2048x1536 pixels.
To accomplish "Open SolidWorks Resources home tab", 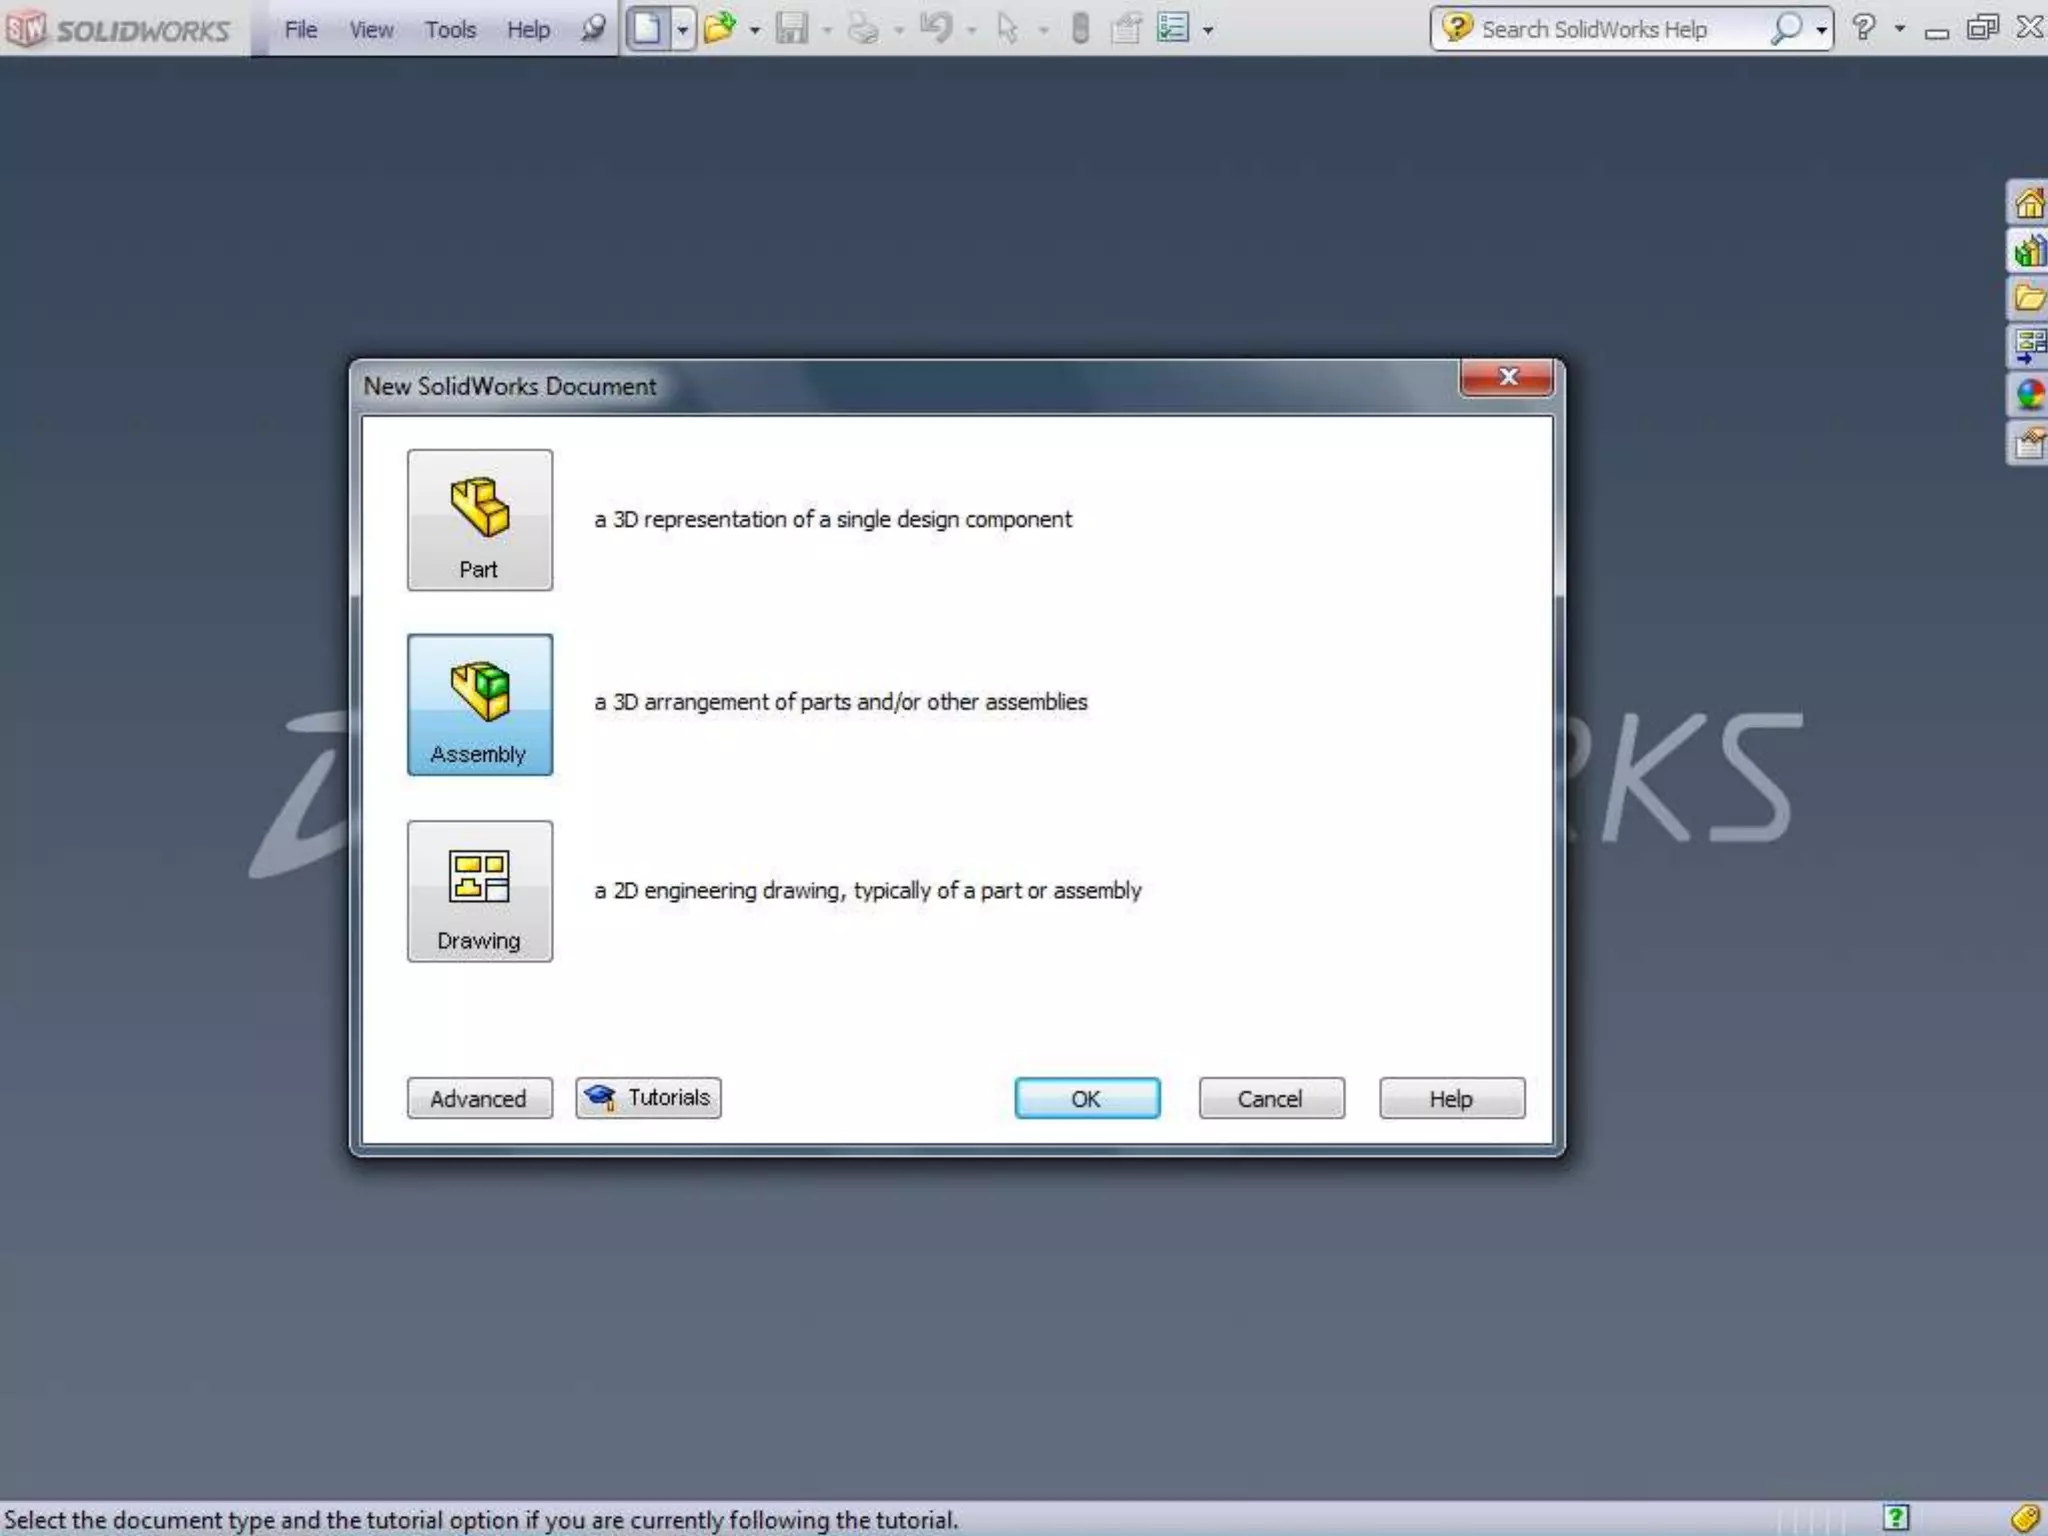I will point(2028,204).
